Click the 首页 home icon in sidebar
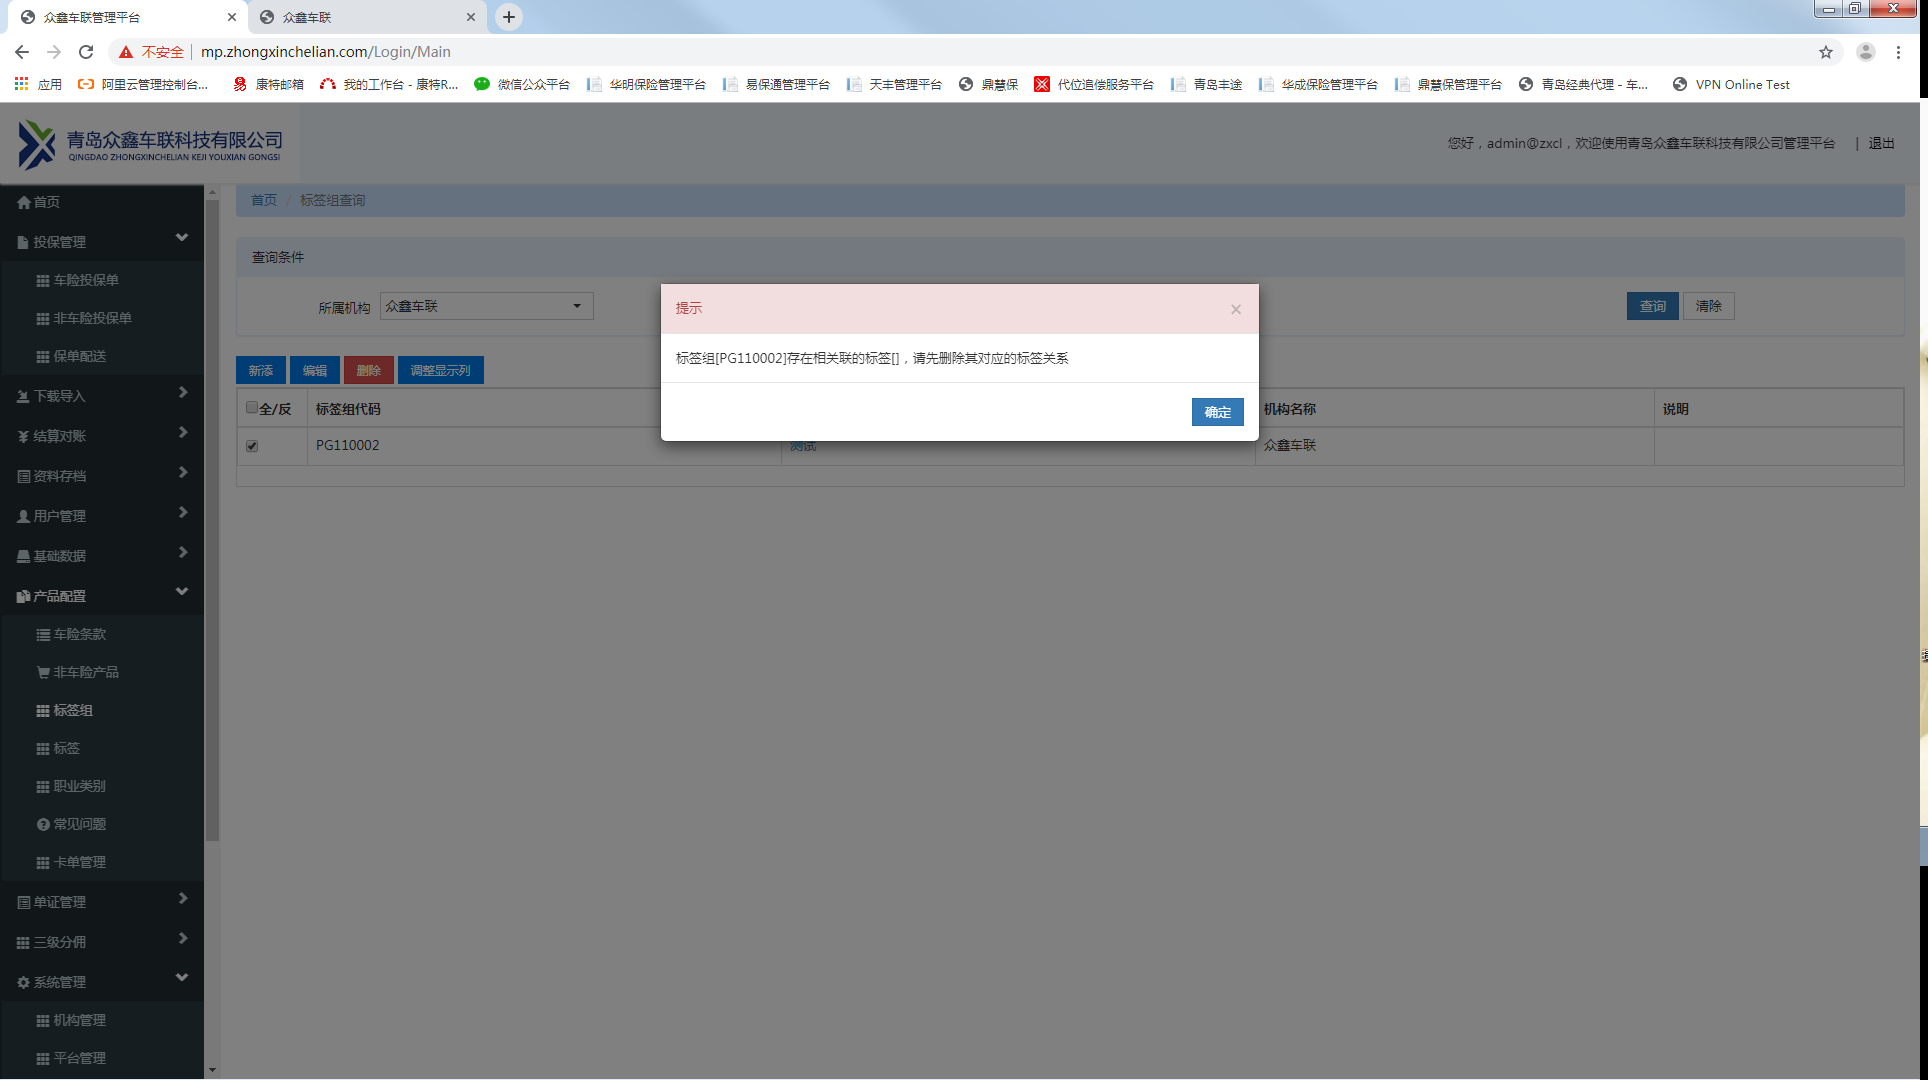Screen dimensions: 1928x1080 [24, 202]
